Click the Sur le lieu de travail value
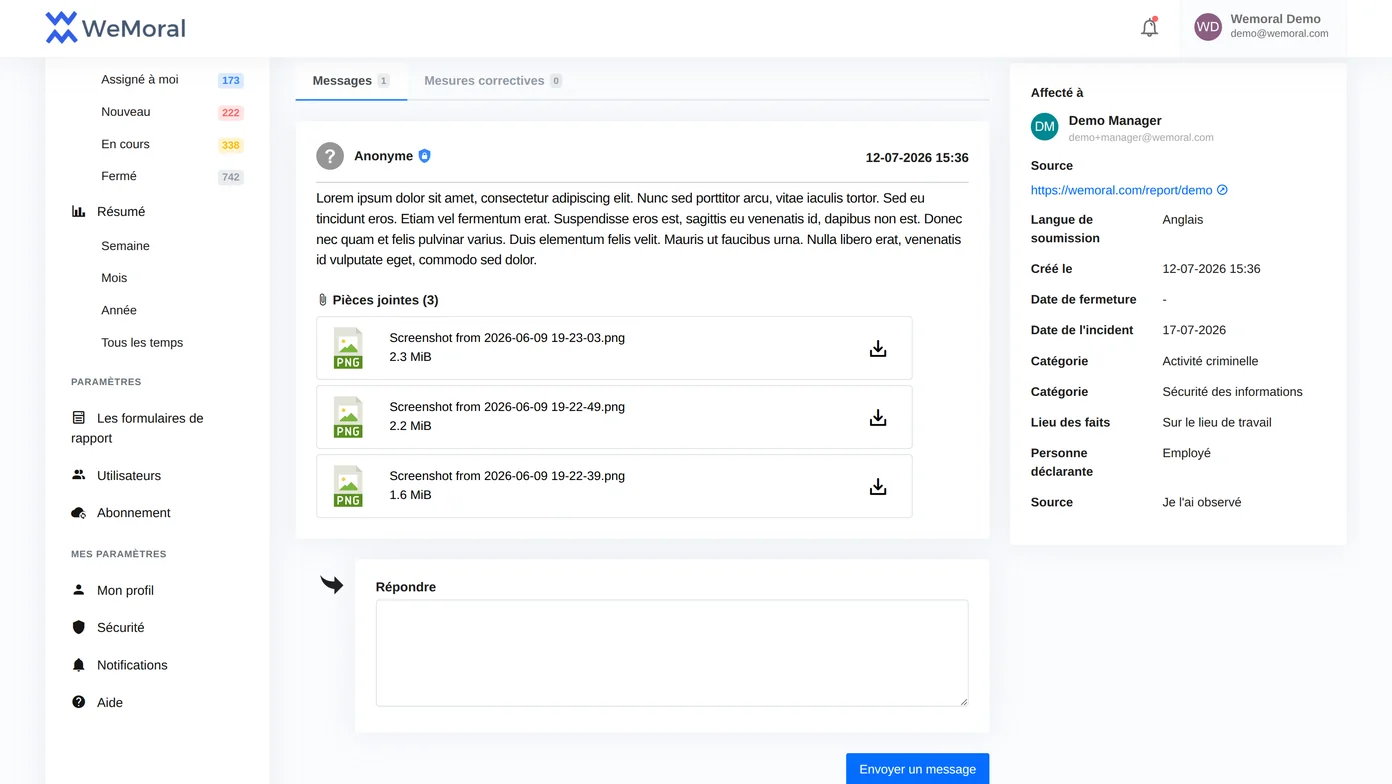The width and height of the screenshot is (1392, 784). tap(1217, 423)
